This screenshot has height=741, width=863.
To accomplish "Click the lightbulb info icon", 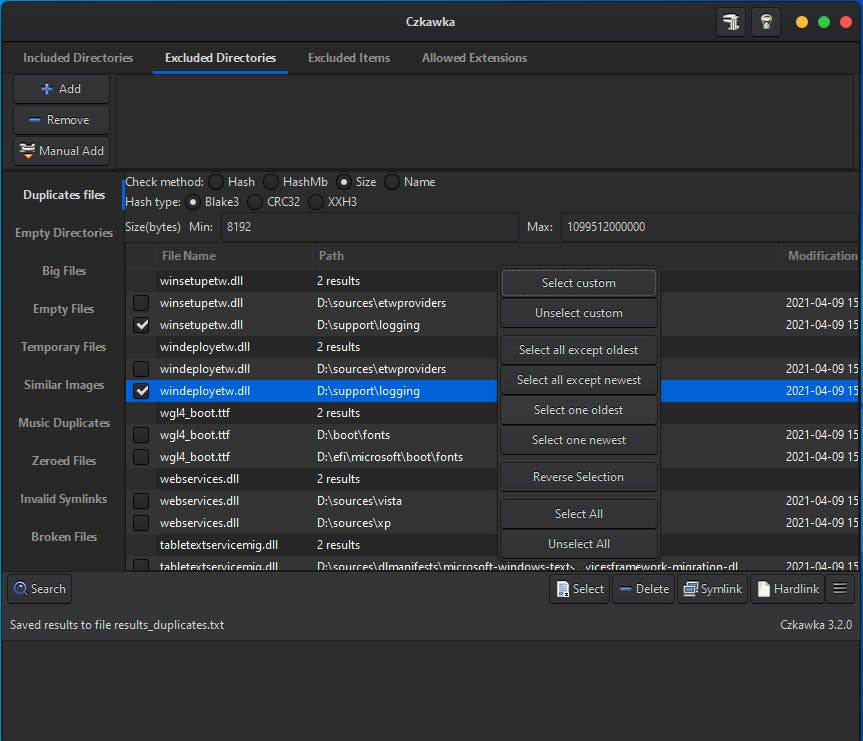I will click(x=765, y=22).
